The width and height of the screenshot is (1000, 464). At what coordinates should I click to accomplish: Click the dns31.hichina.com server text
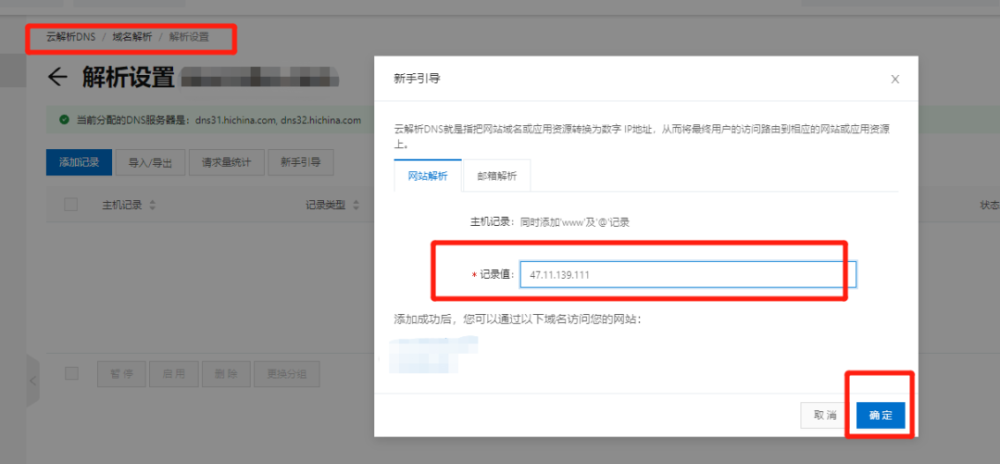[235, 119]
